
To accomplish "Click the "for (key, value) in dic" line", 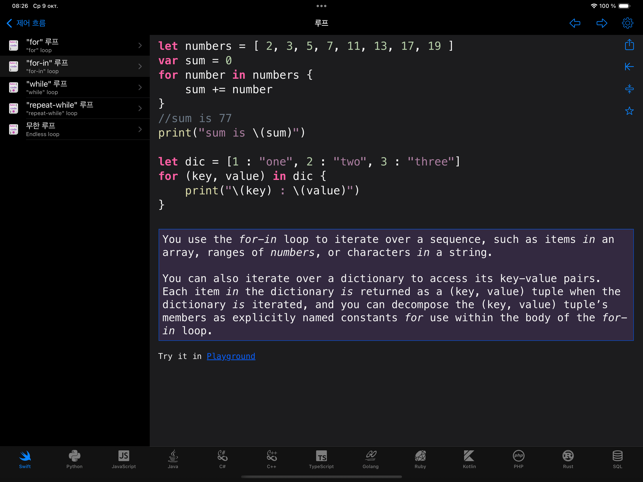I will [x=242, y=176].
